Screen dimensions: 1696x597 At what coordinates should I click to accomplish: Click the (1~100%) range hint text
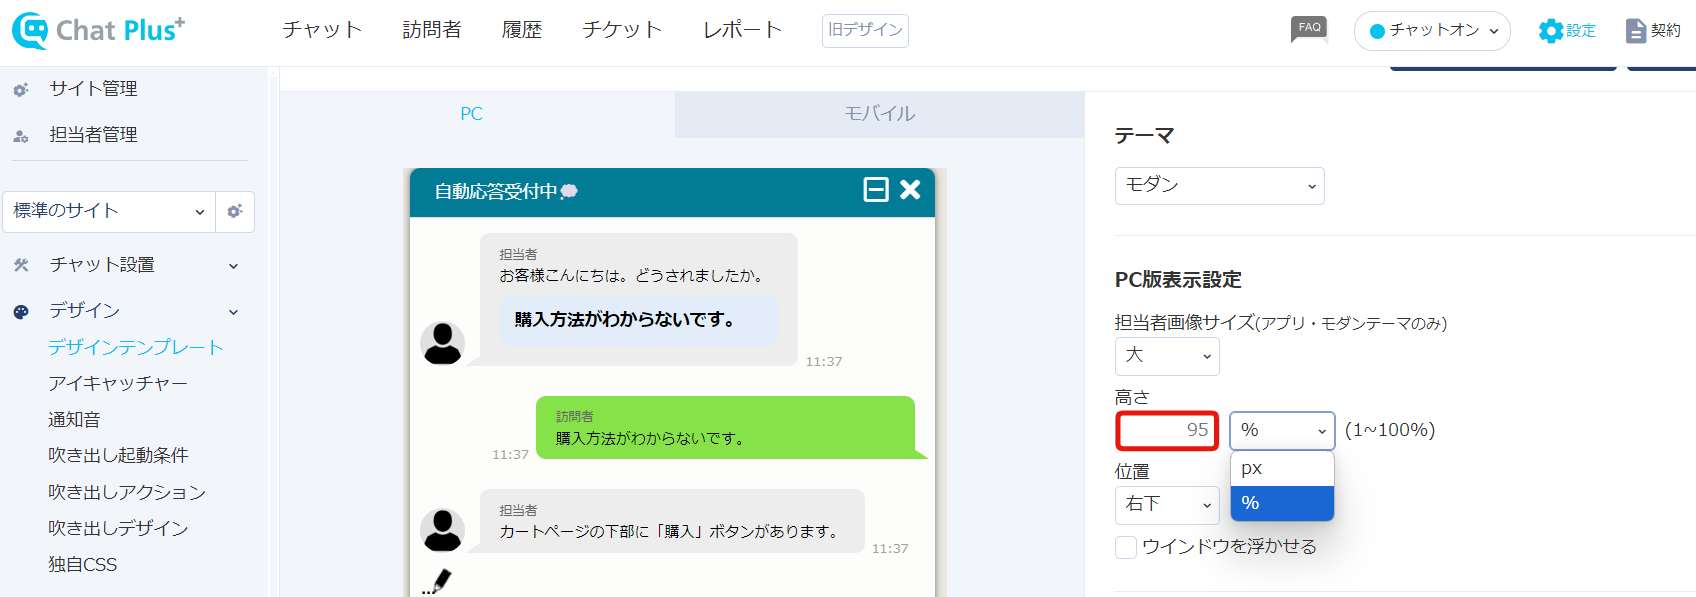coord(1390,430)
